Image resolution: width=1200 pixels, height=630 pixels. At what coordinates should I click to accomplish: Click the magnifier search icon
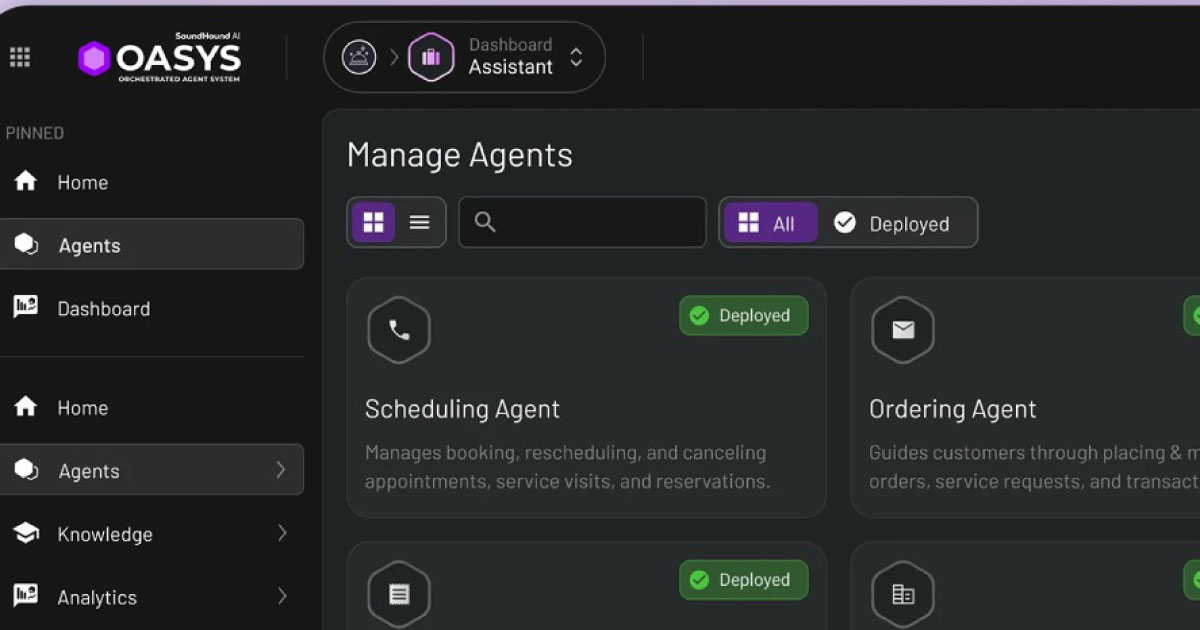click(485, 222)
